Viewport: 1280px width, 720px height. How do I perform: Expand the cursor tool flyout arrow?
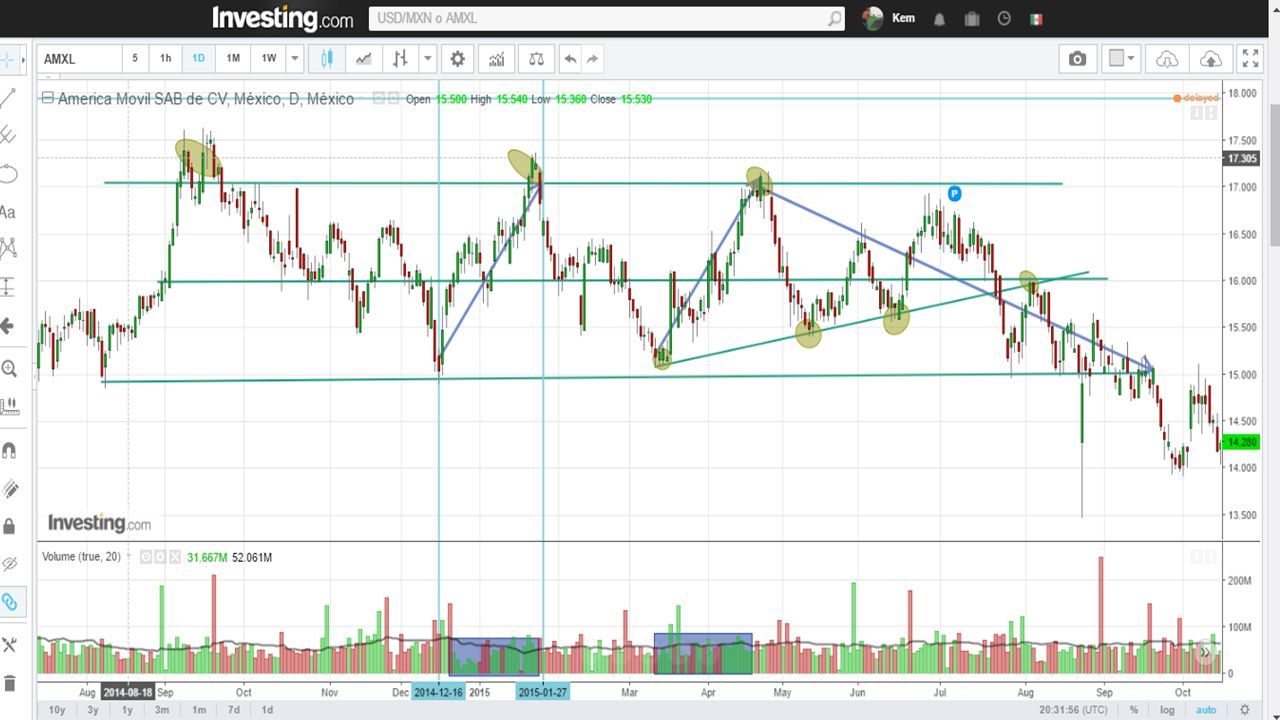(24, 60)
